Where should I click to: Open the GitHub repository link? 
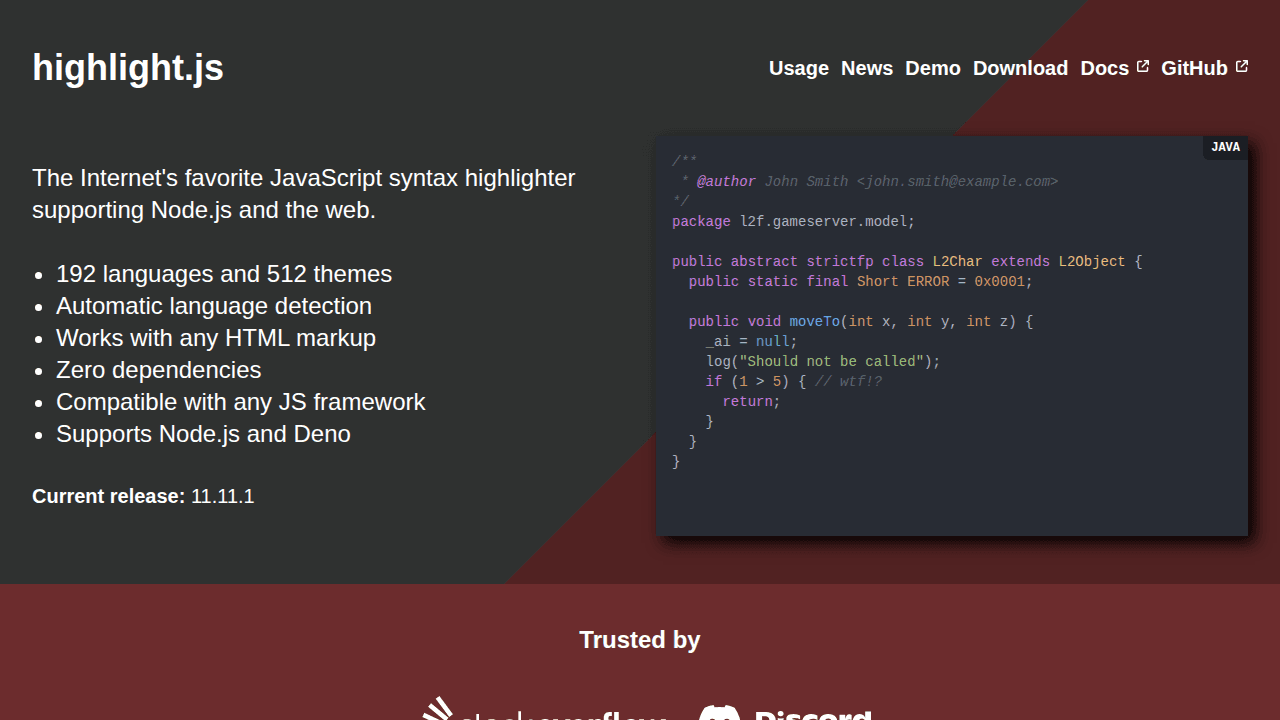click(x=1194, y=68)
